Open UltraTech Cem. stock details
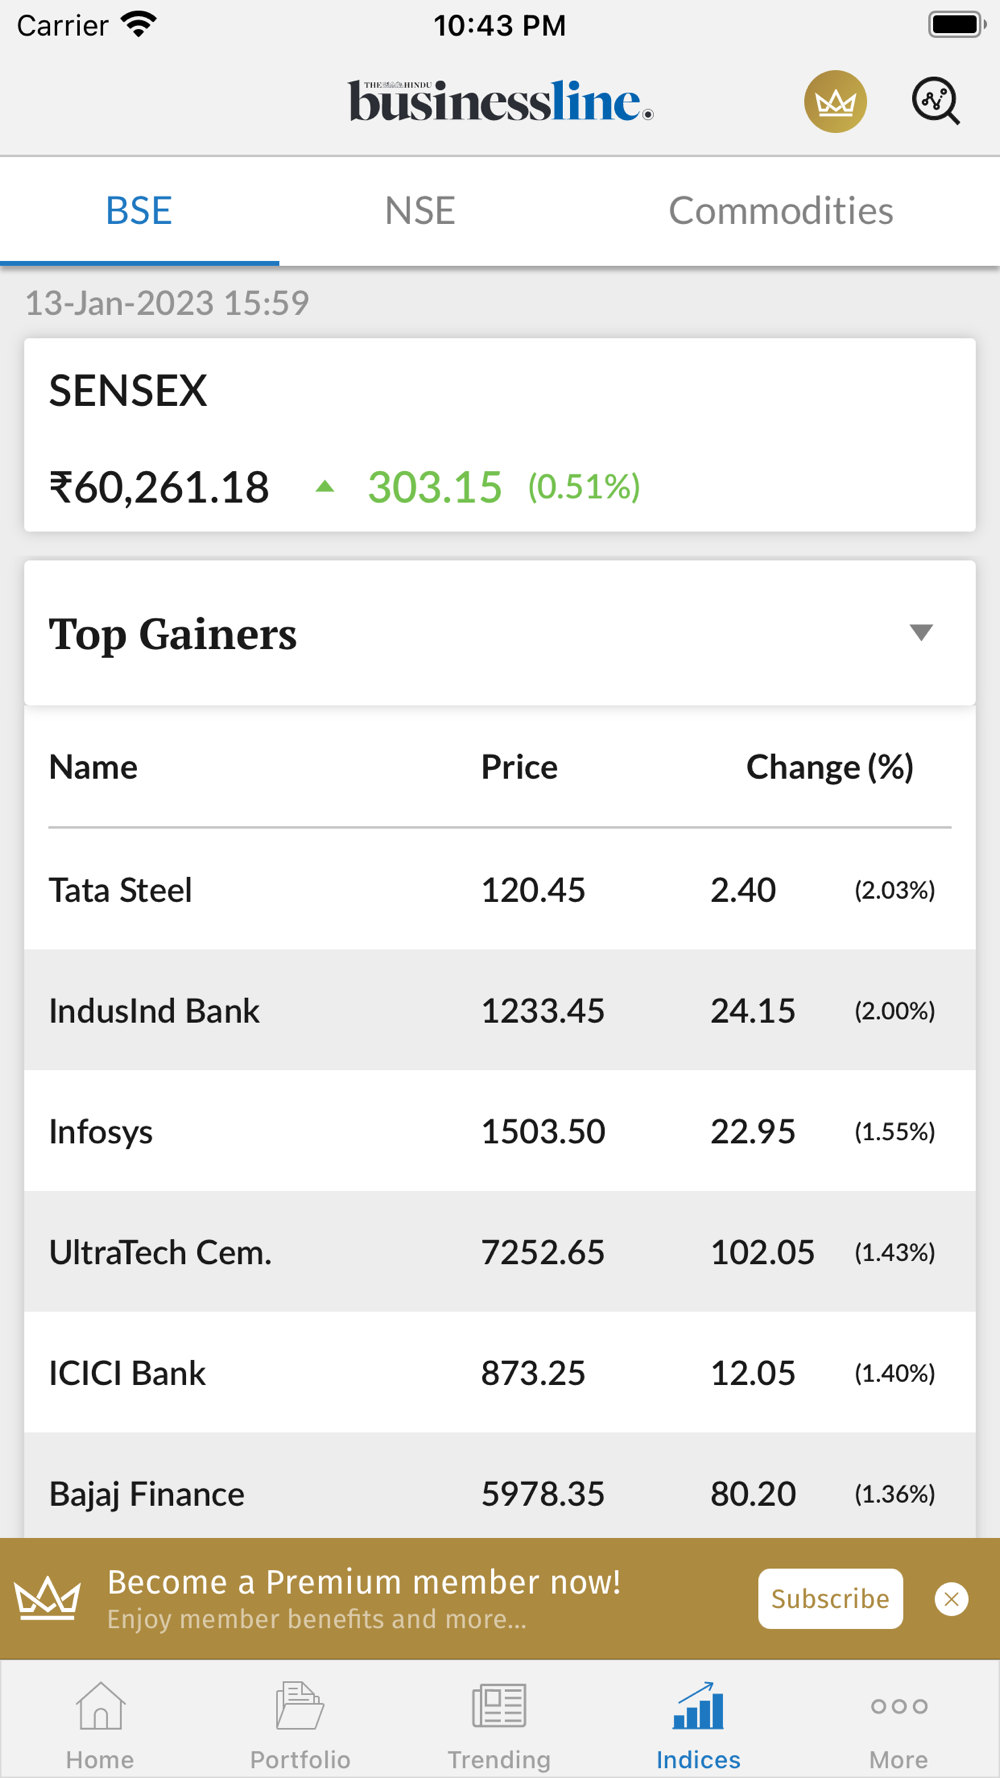 500,1252
